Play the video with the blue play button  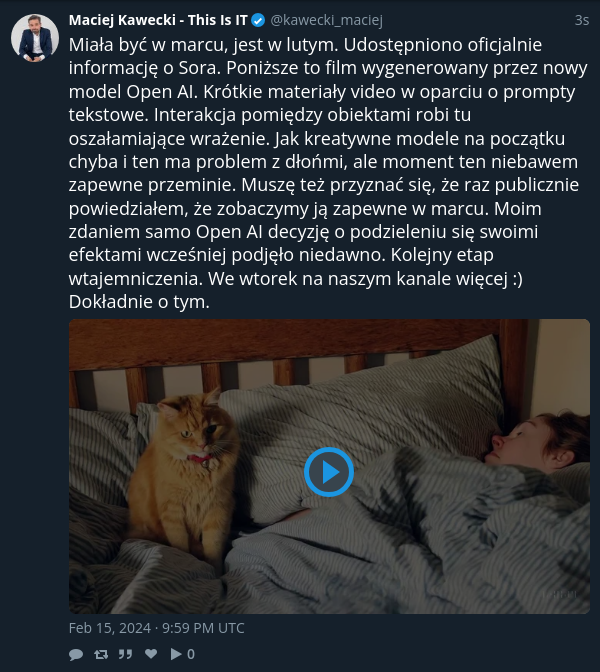pos(329,472)
